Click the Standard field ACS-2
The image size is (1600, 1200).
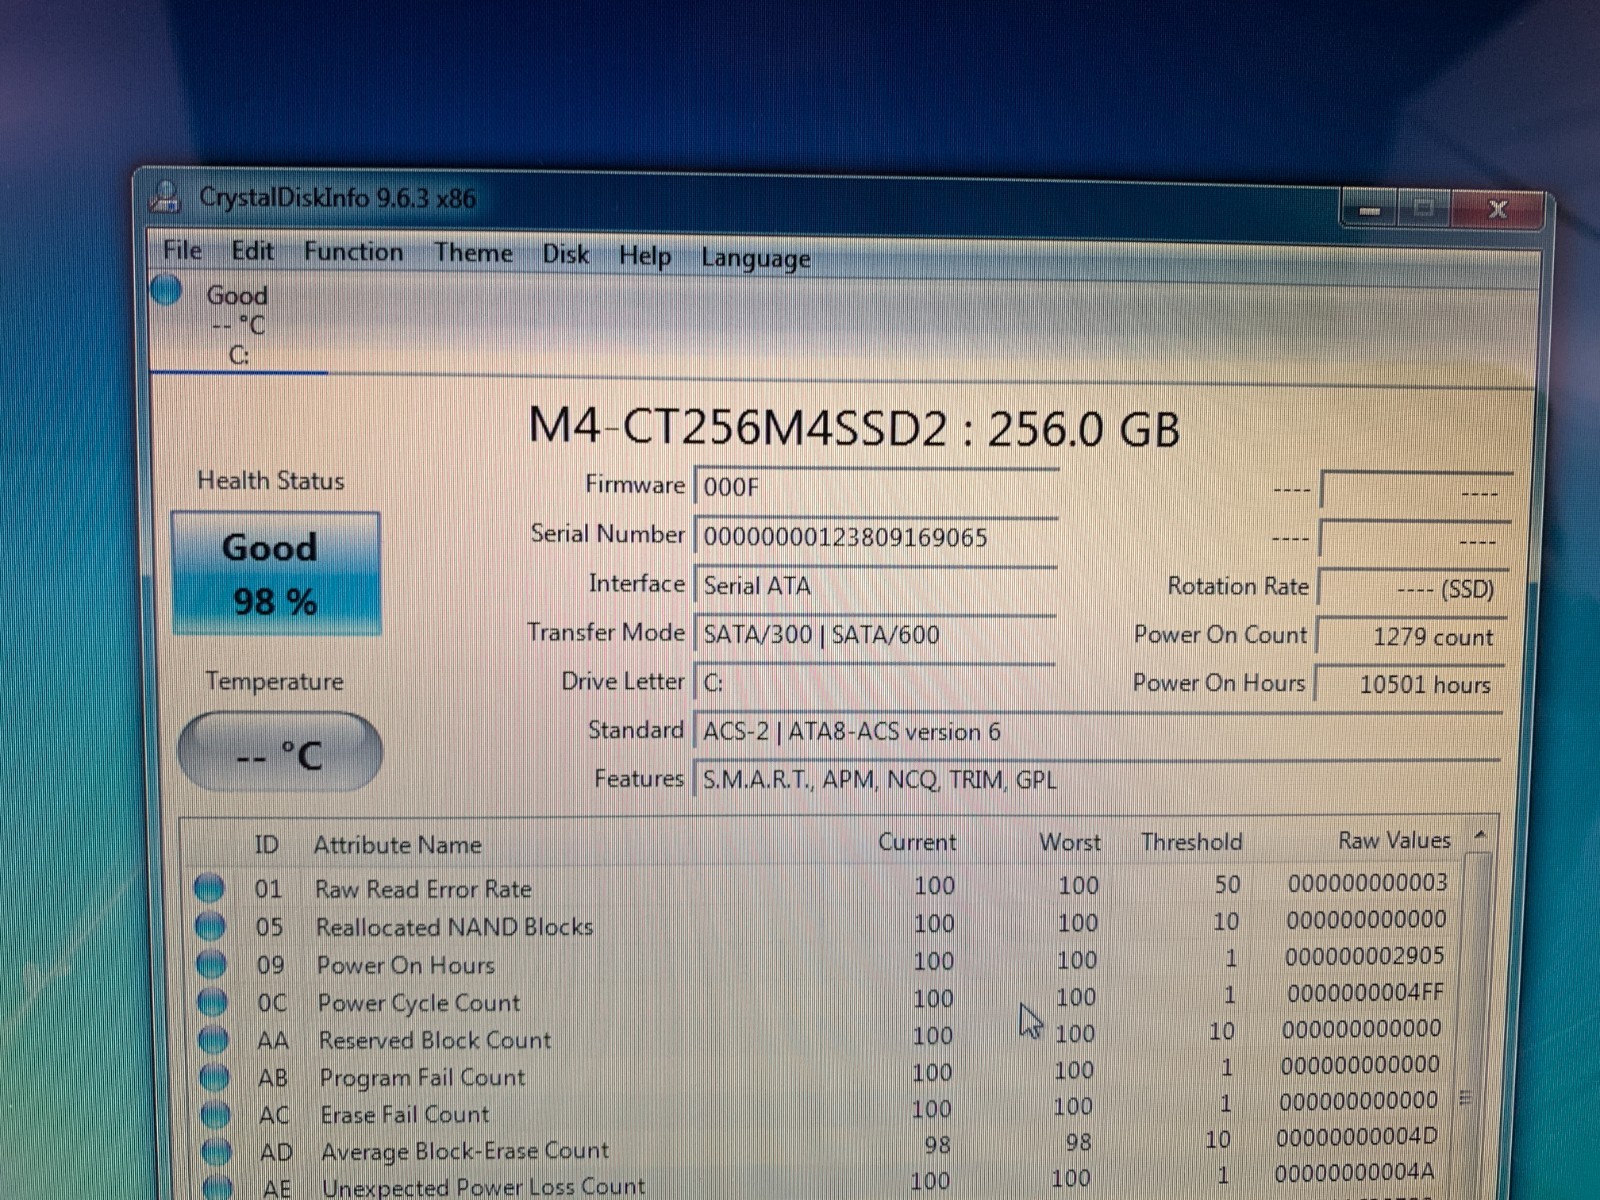pos(1097,732)
